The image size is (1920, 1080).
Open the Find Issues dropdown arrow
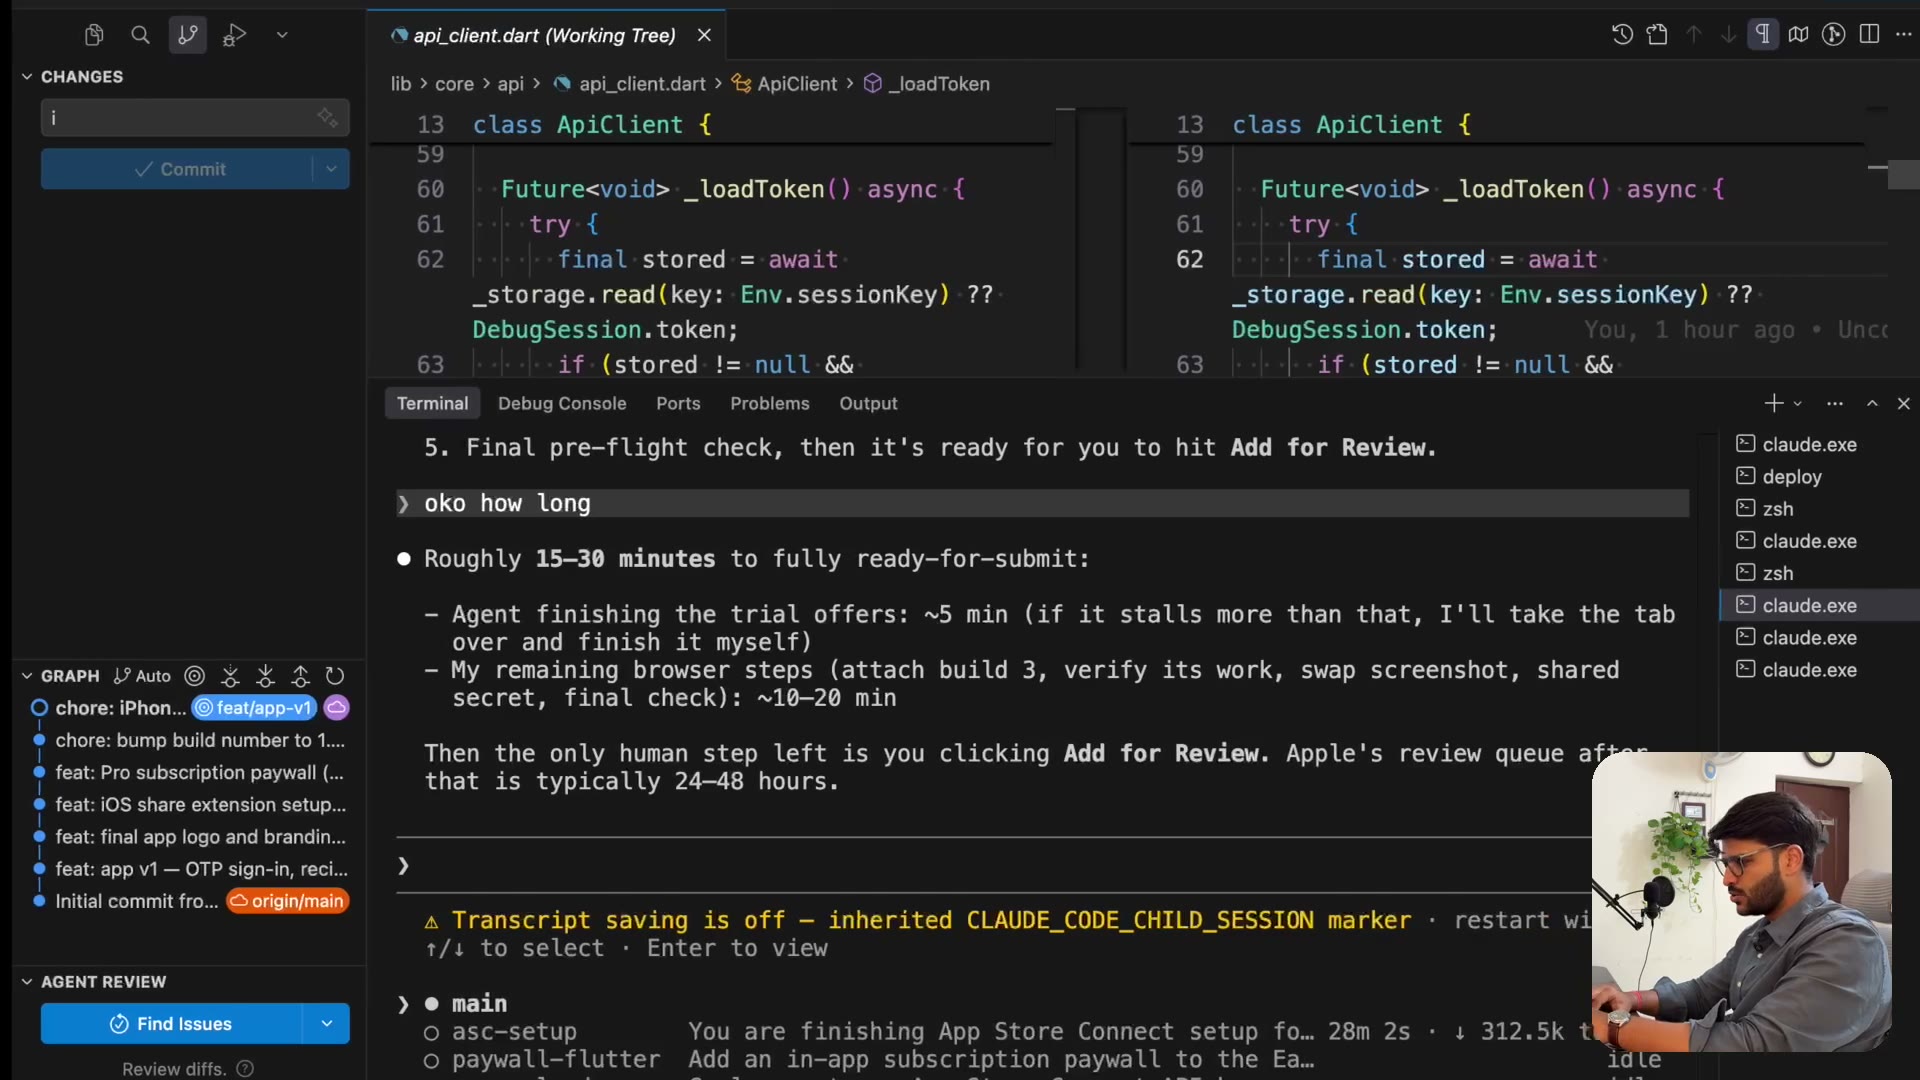pyautogui.click(x=327, y=1024)
